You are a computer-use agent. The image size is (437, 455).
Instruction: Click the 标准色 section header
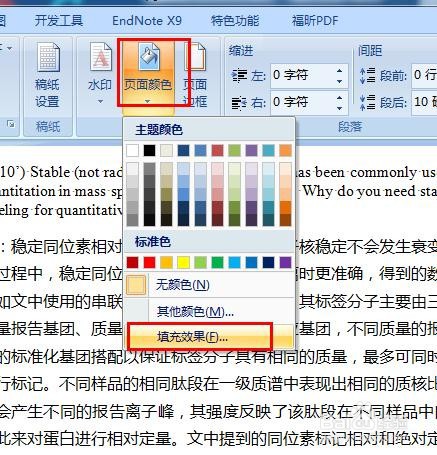[x=153, y=241]
